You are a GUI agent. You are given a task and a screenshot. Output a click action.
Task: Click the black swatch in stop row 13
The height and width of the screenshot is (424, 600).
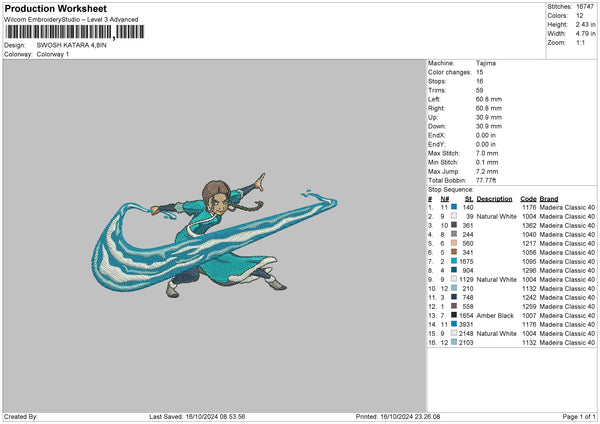[454, 315]
